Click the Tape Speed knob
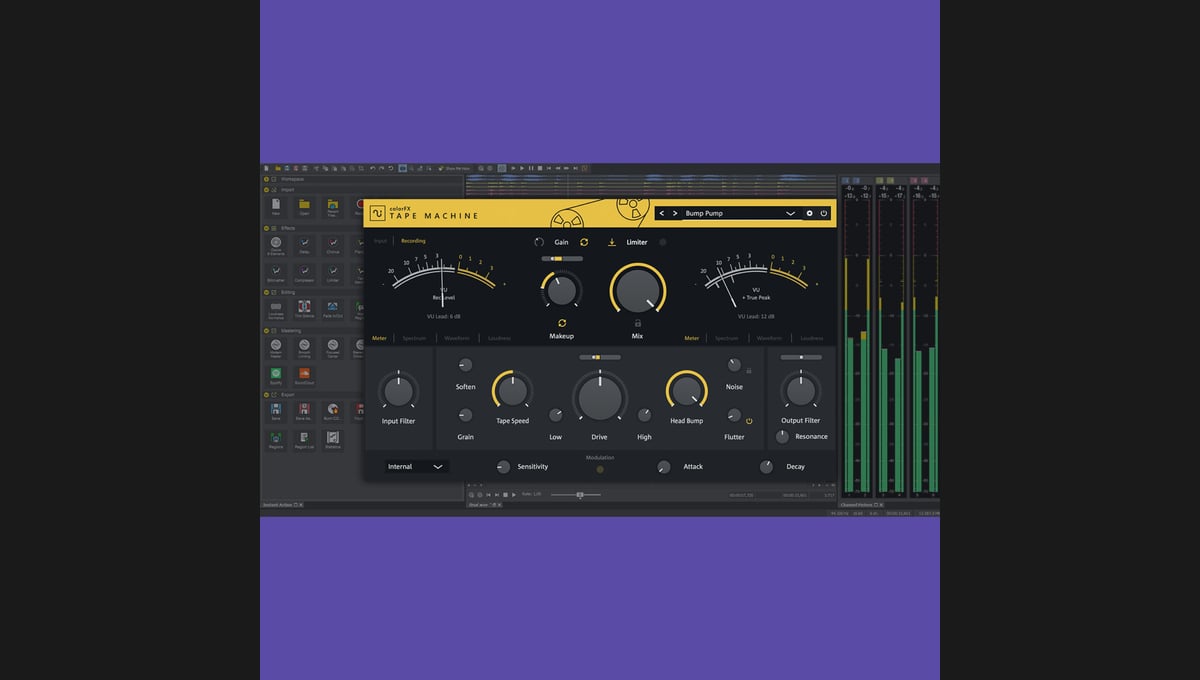 (512, 390)
